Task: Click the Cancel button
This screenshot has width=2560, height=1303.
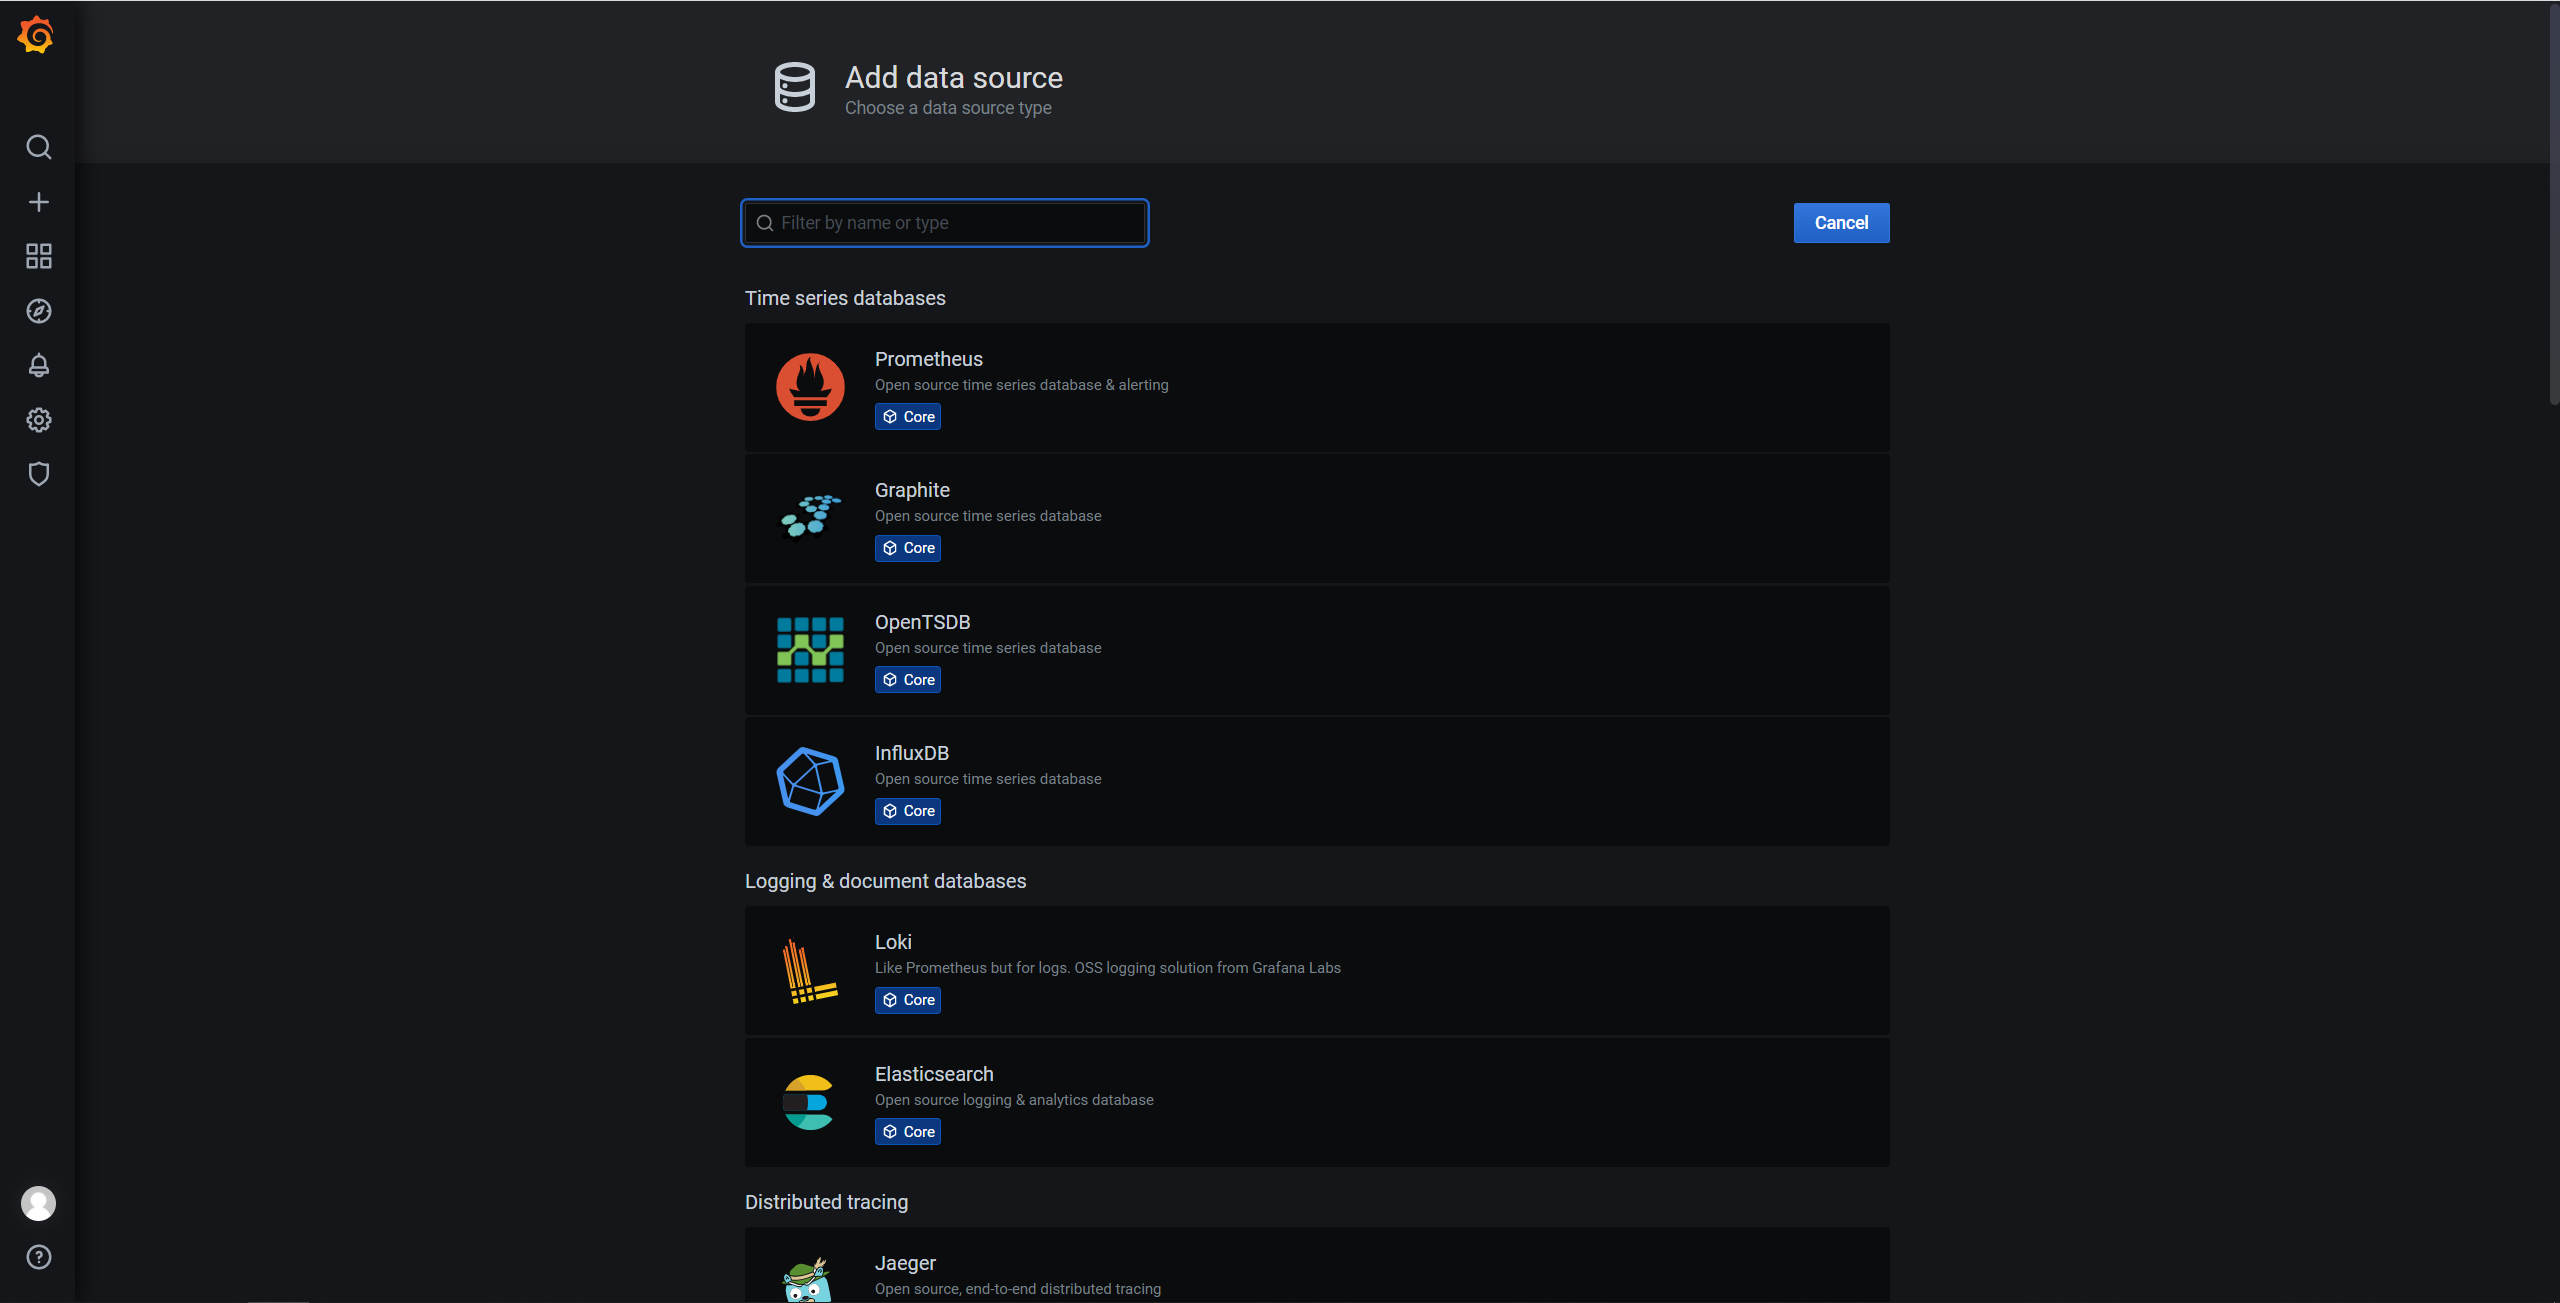Action: (1840, 223)
